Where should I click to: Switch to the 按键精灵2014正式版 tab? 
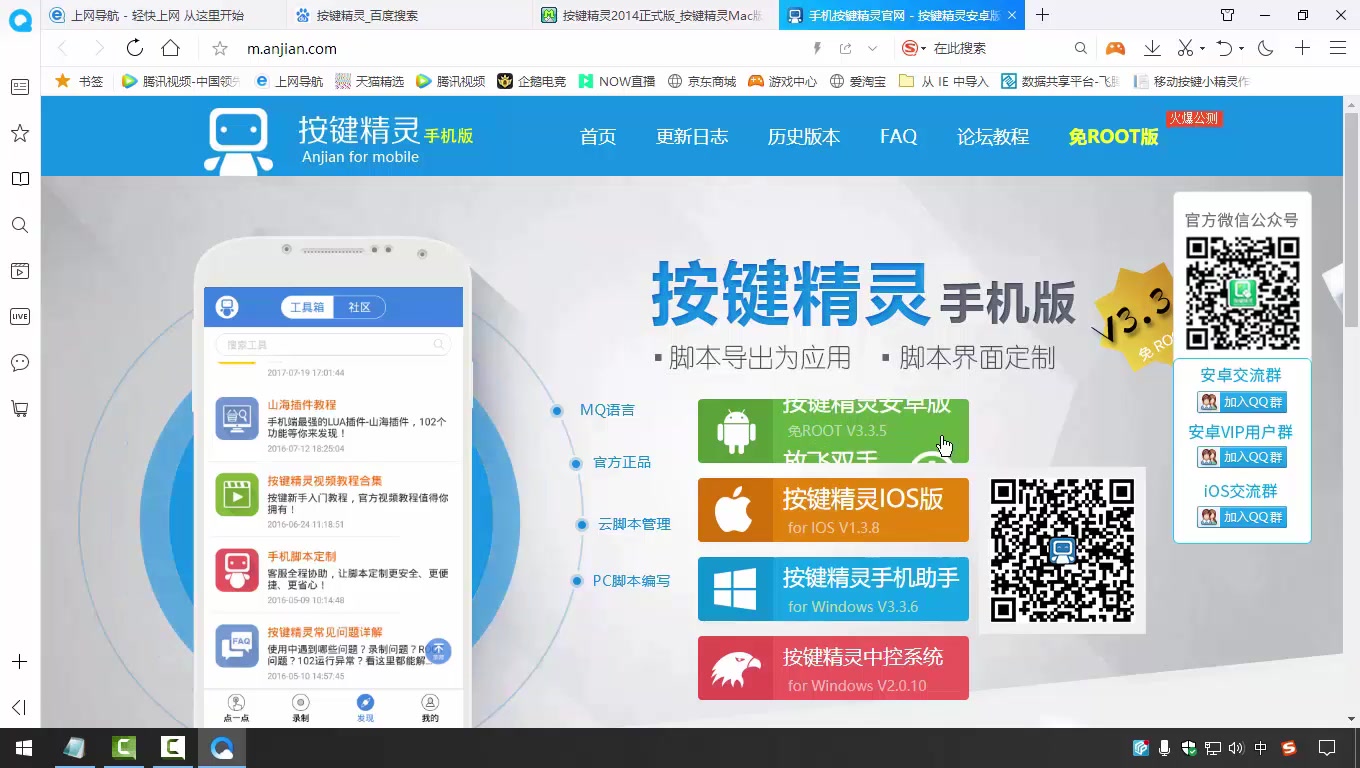(655, 15)
